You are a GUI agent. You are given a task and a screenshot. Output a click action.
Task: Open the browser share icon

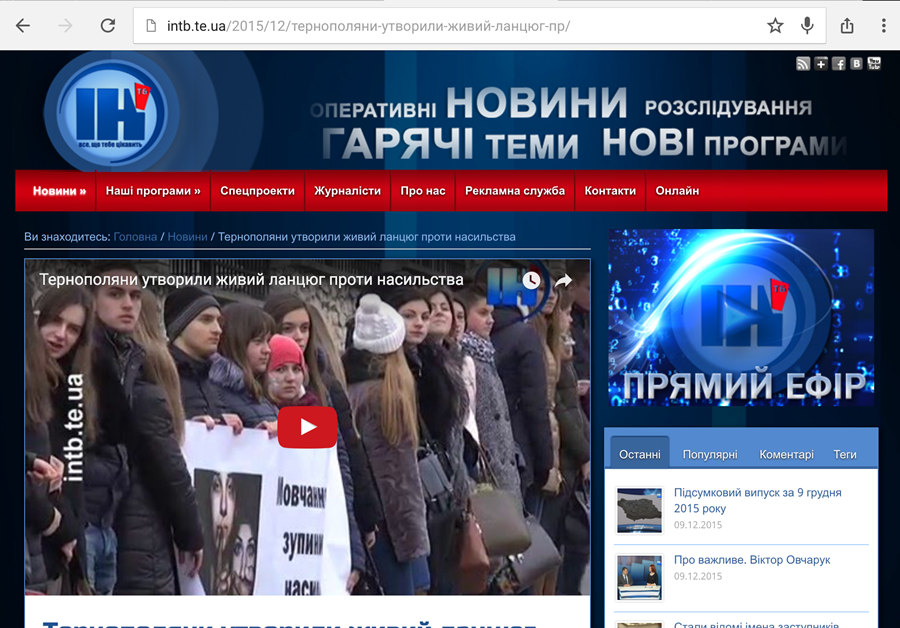click(x=847, y=26)
